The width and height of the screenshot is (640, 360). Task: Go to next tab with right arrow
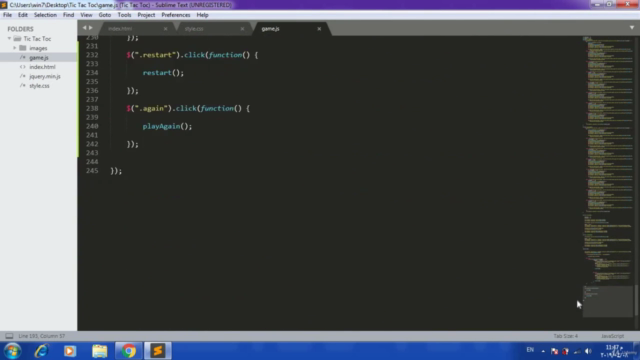[91, 28]
